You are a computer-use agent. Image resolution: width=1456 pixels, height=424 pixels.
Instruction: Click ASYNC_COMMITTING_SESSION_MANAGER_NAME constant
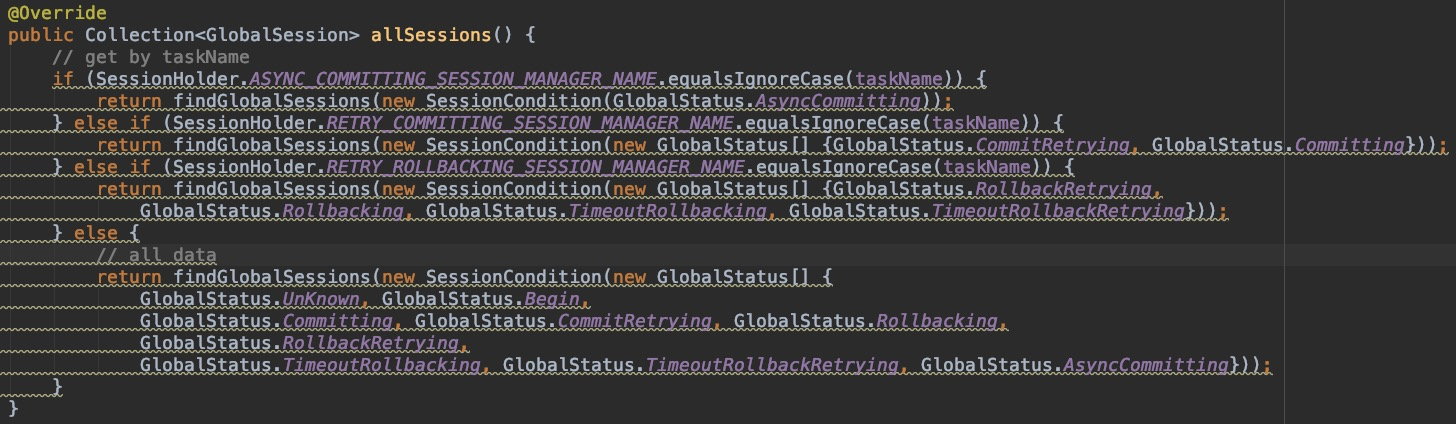coord(453,78)
